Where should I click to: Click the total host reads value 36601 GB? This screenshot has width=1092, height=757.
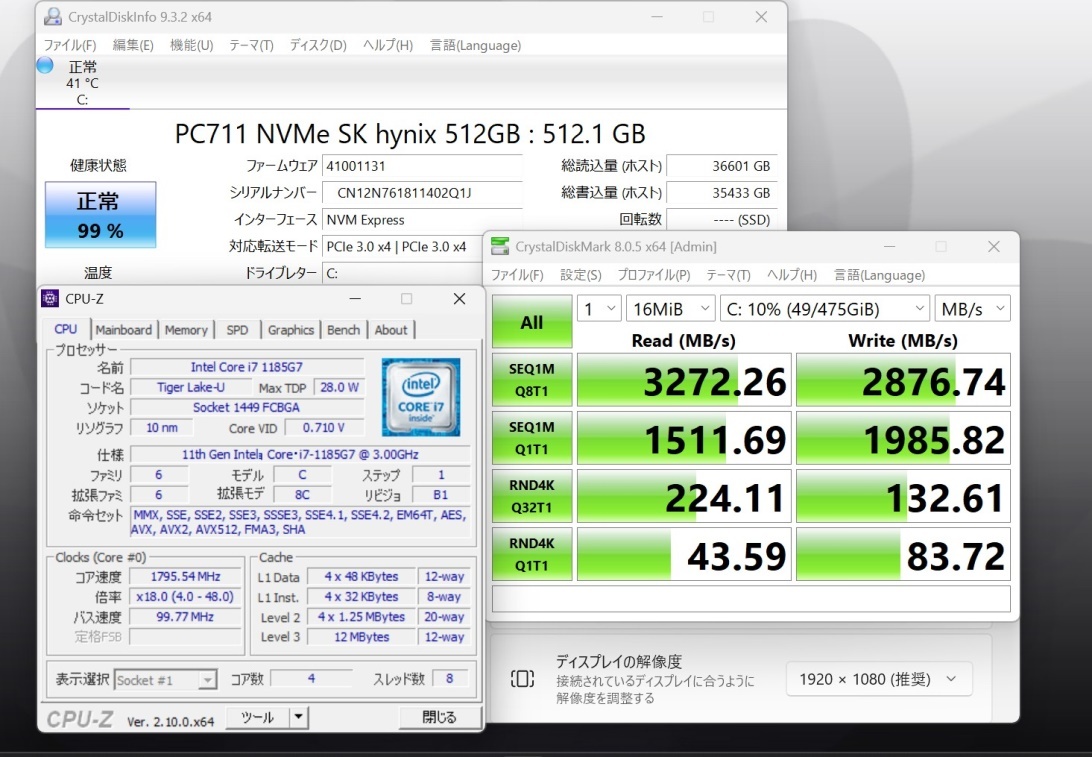[722, 166]
